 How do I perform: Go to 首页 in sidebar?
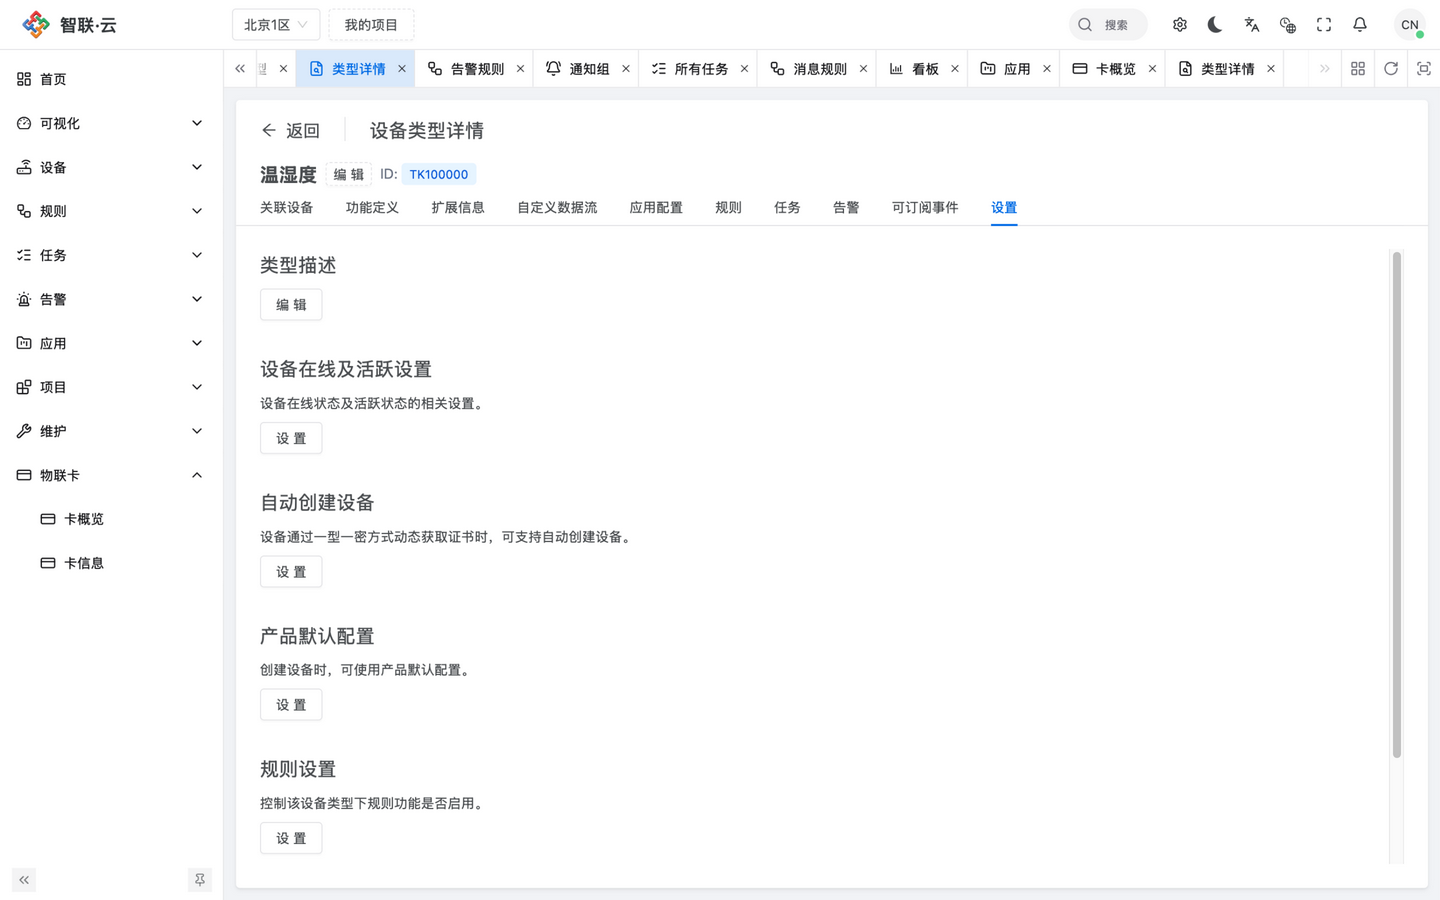(x=111, y=79)
